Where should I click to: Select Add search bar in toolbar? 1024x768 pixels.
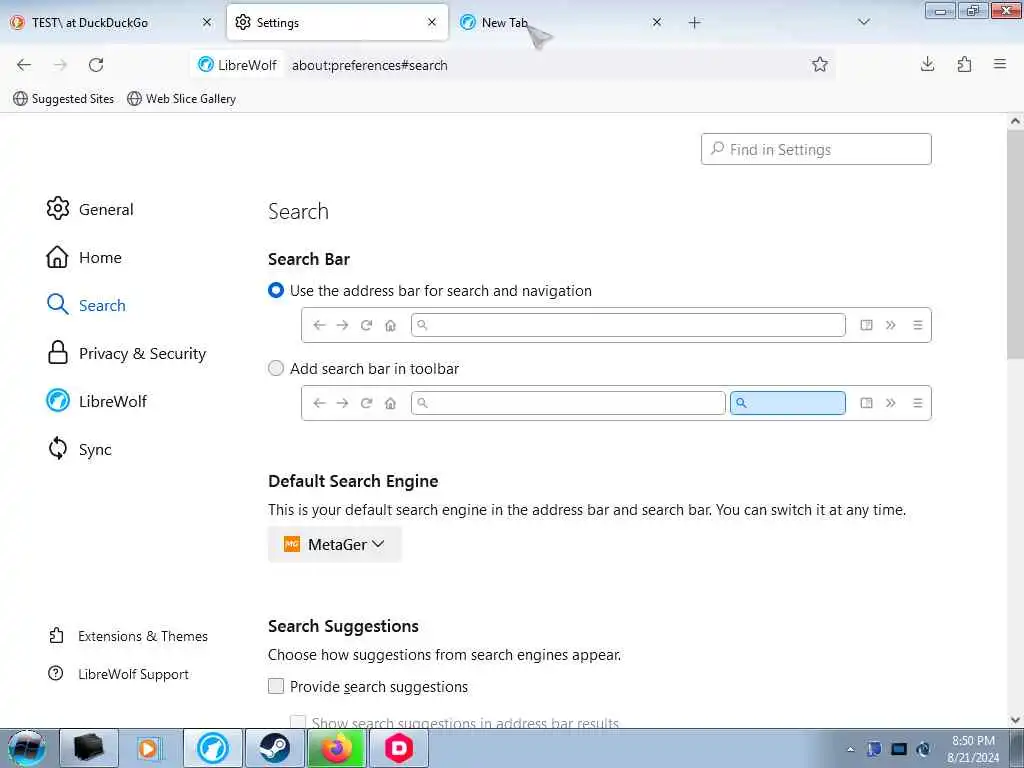click(276, 368)
